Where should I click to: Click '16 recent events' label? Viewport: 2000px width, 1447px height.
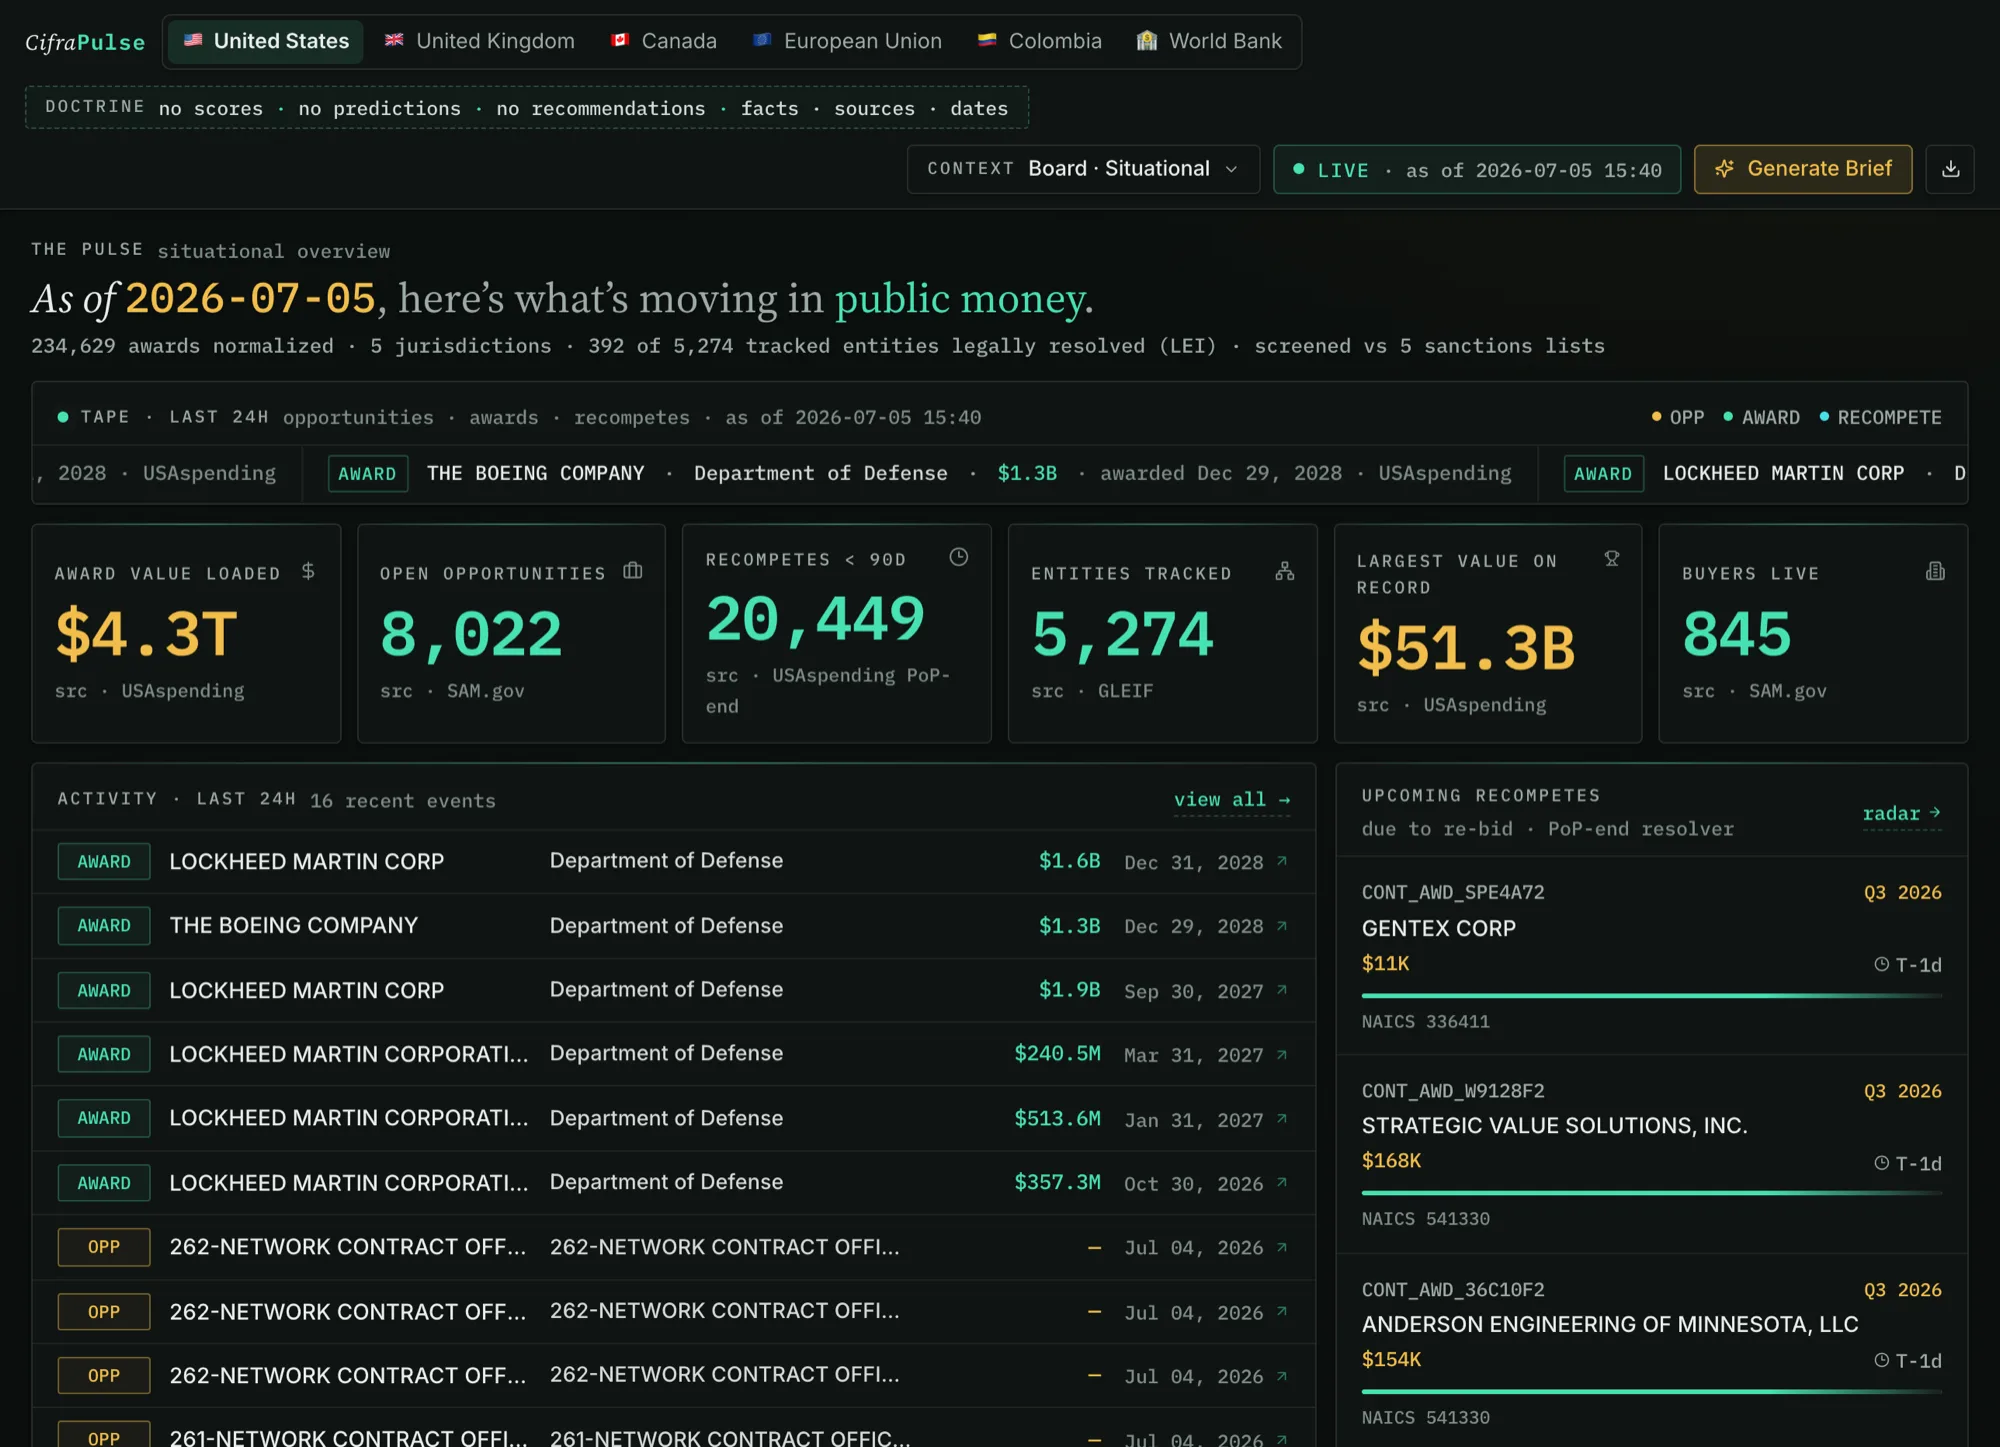[x=403, y=801]
